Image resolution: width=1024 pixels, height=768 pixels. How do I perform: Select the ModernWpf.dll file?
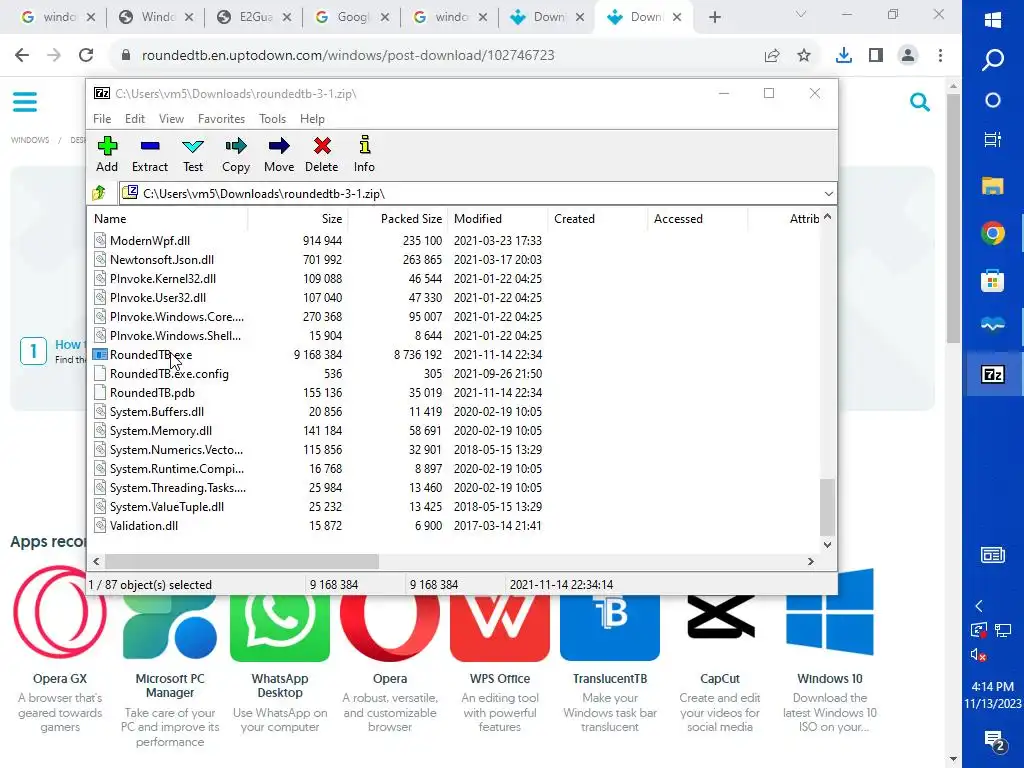[x=150, y=241]
